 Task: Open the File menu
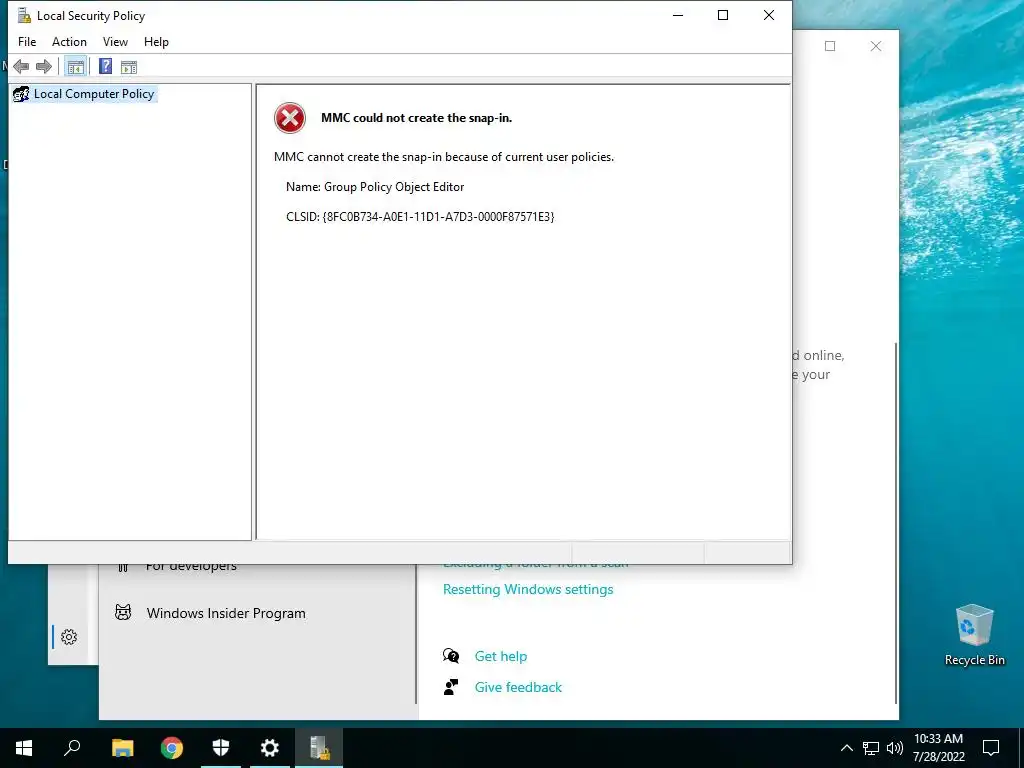pos(27,42)
